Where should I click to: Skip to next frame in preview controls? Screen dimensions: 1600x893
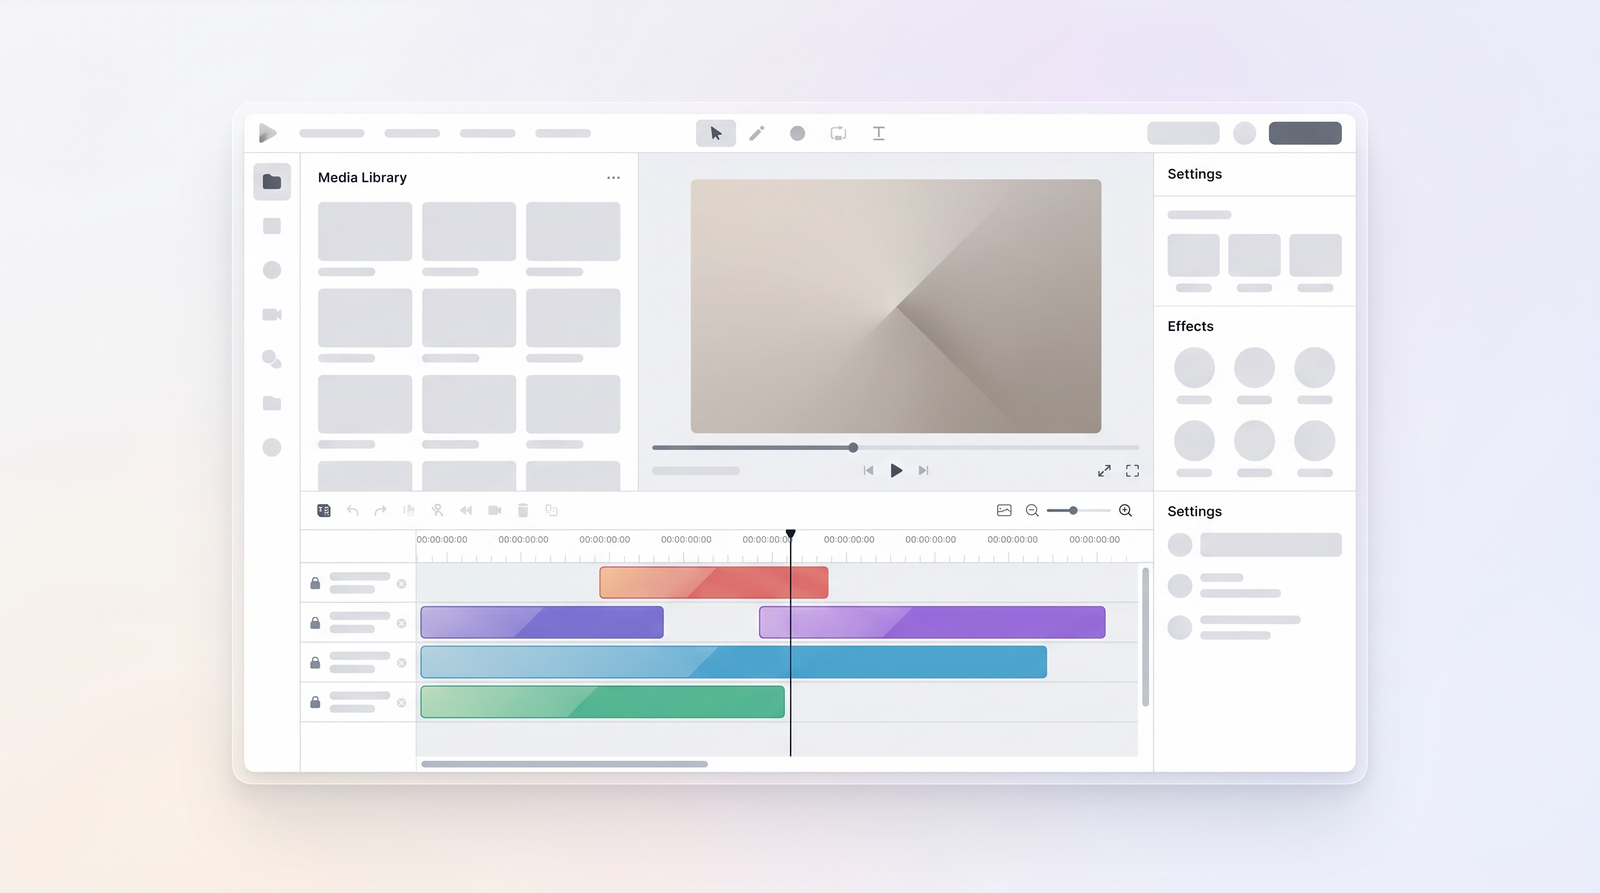pyautogui.click(x=924, y=470)
